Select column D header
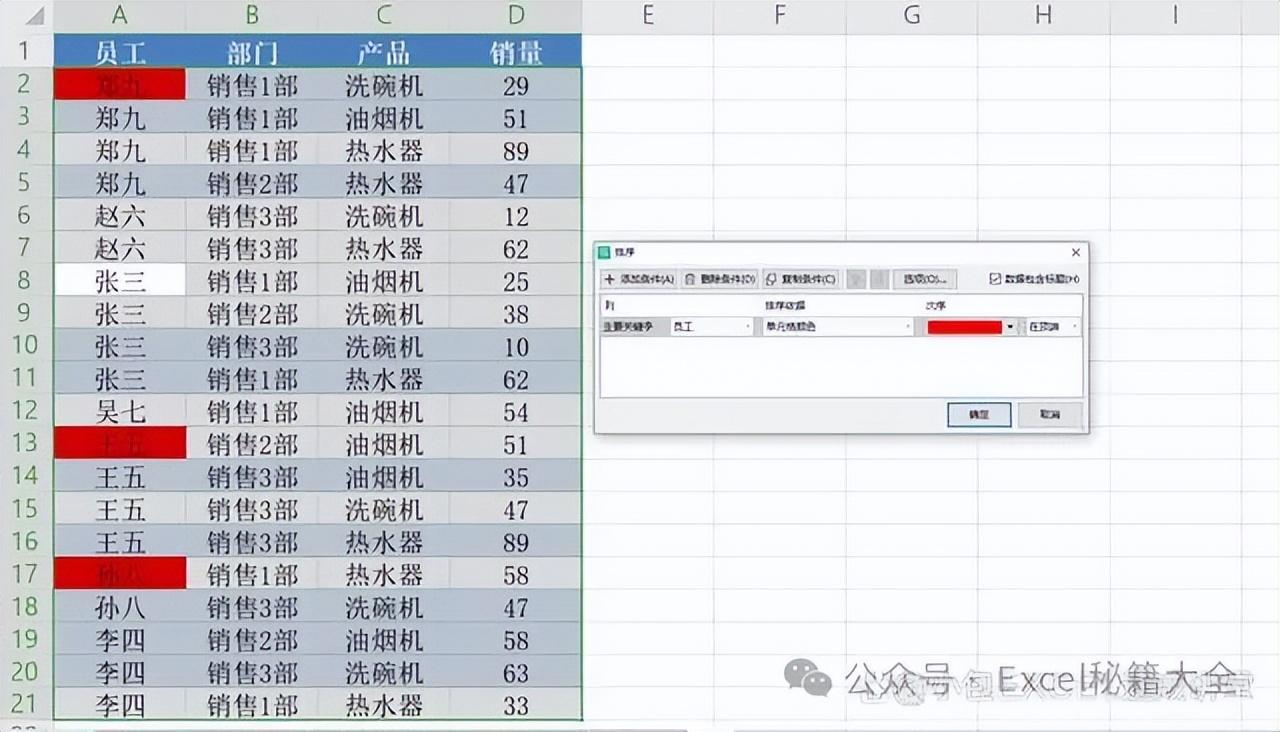Screen dimensions: 1280x732 tap(516, 15)
